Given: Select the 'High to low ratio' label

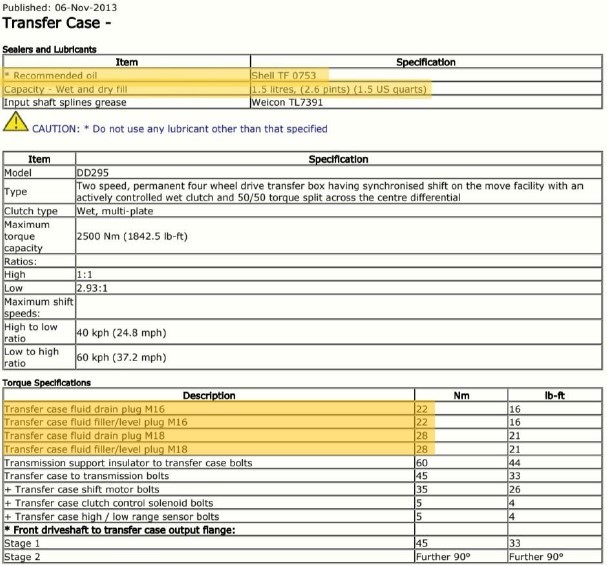Looking at the screenshot, I should coord(31,333).
